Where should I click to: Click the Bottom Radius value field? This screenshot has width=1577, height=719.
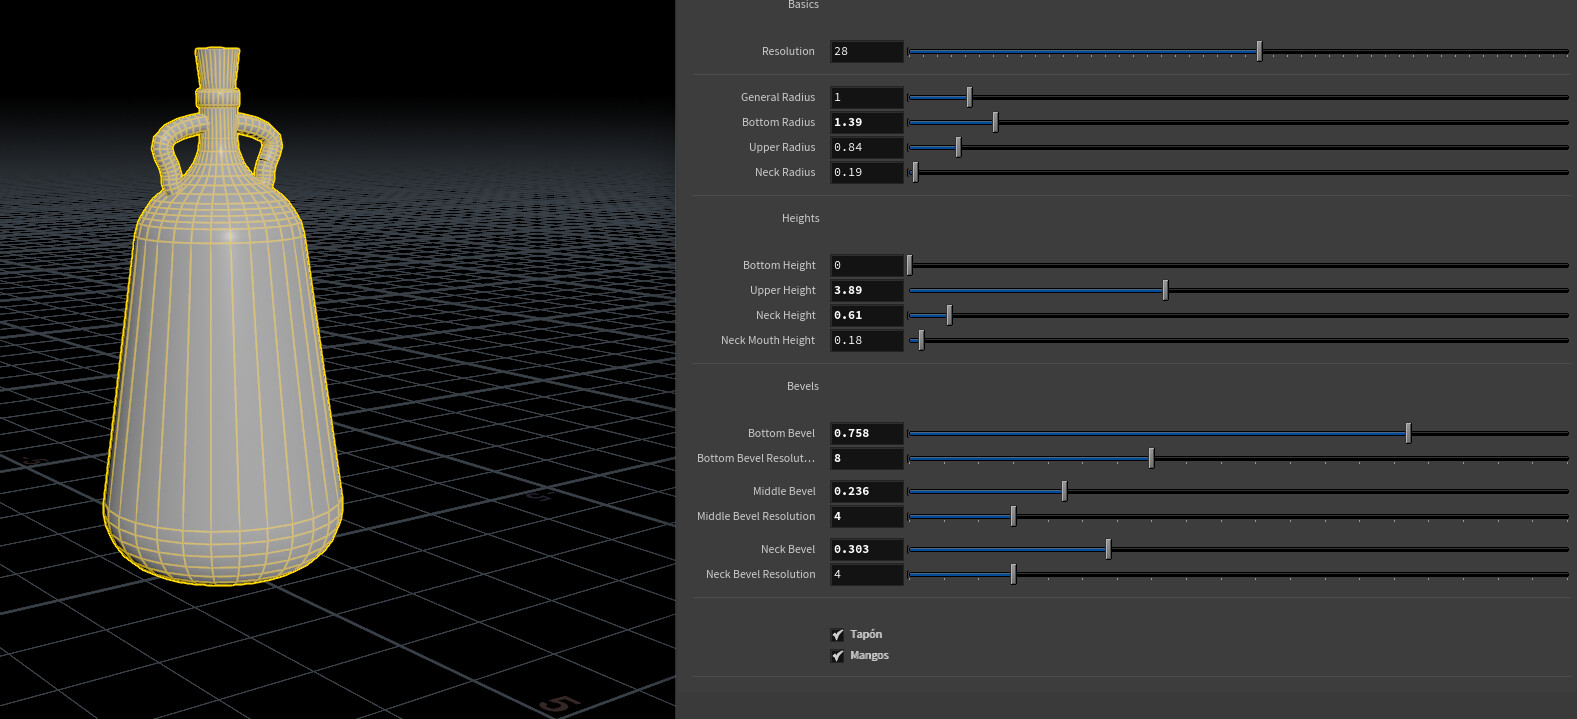pos(866,122)
